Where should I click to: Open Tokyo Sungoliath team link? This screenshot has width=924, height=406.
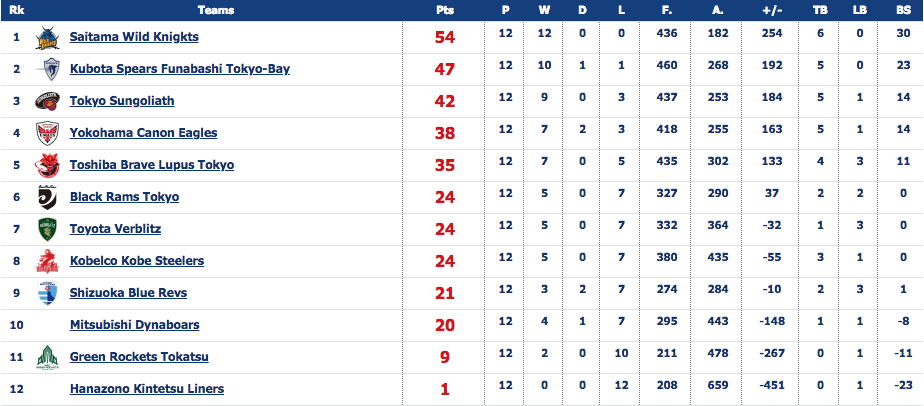point(122,101)
